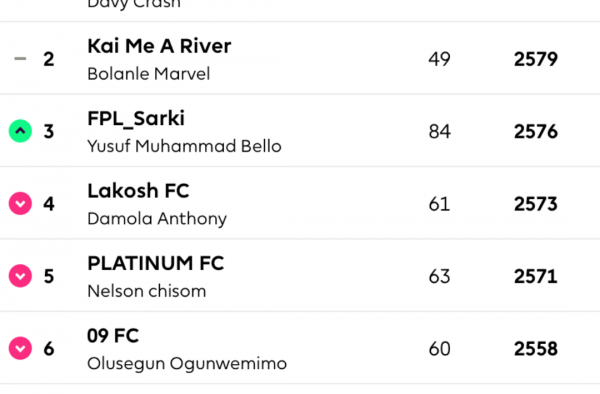
Task: Click manager name Yusuf Muhammad Bello
Action: click(x=184, y=146)
